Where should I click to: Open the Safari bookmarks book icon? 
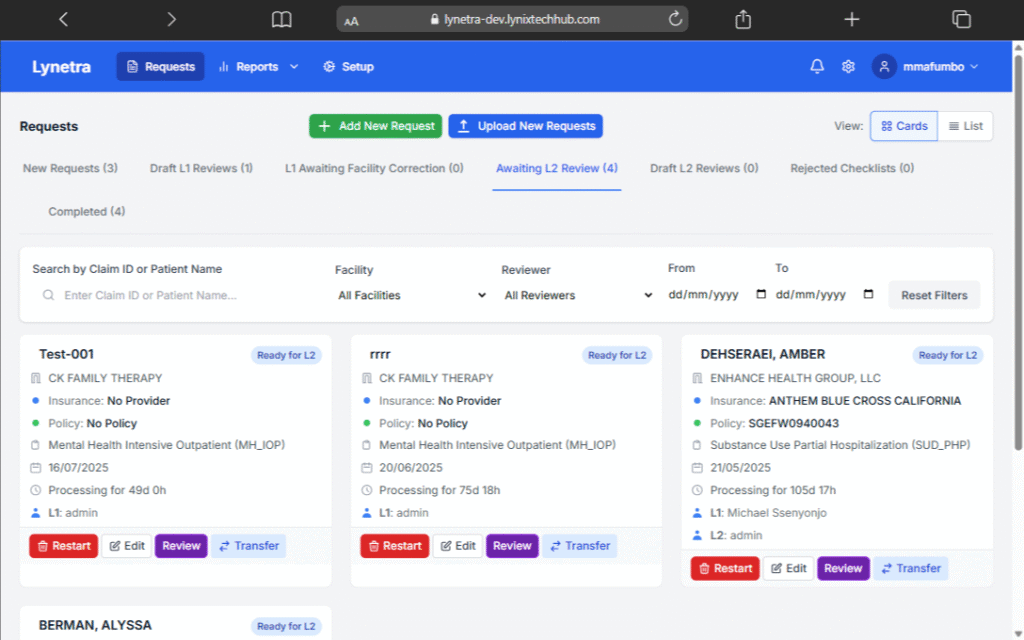[x=282, y=19]
